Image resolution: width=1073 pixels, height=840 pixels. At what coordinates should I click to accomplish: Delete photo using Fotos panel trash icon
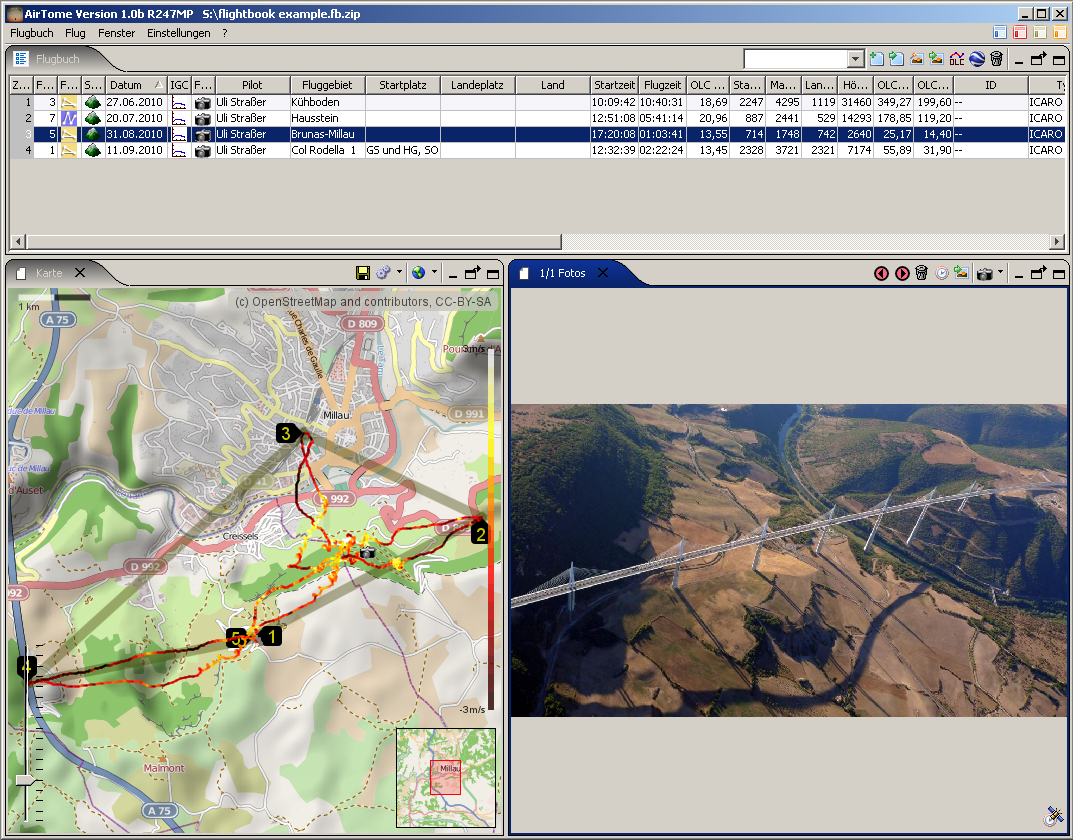pos(922,273)
